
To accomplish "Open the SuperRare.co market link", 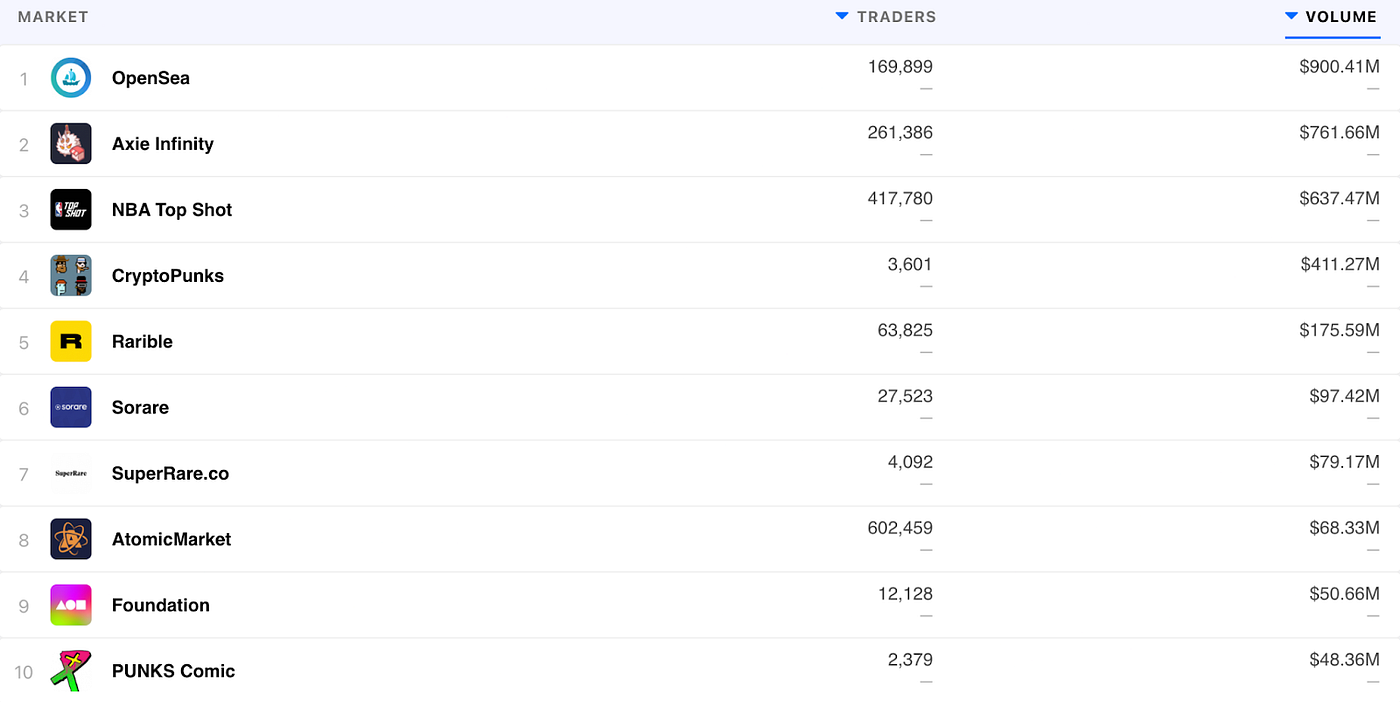I will (x=170, y=474).
